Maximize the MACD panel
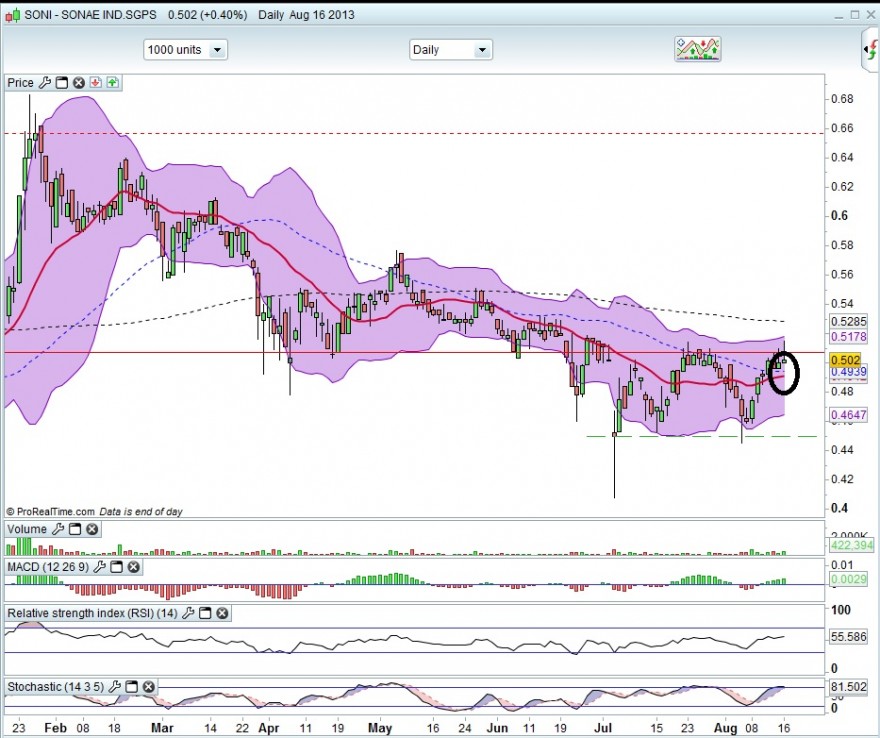The height and width of the screenshot is (738, 880). click(x=116, y=567)
